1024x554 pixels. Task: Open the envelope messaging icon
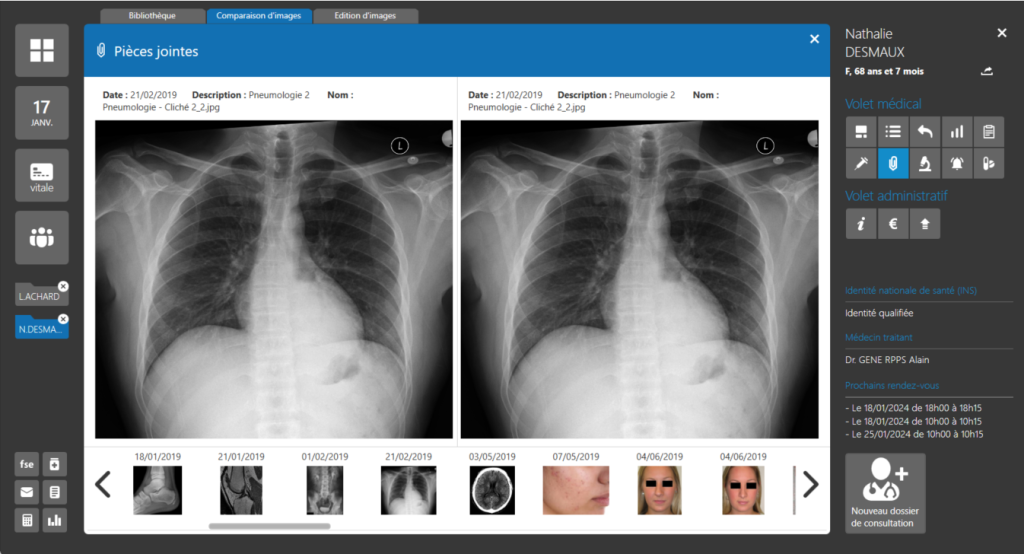(x=27, y=492)
